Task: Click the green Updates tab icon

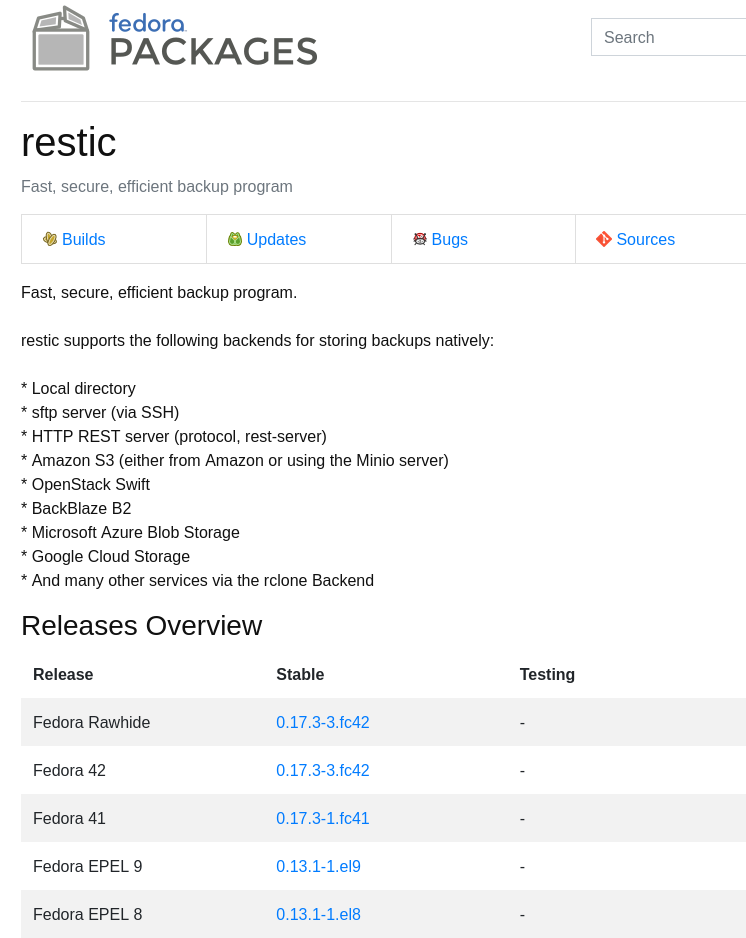Action: (x=235, y=239)
